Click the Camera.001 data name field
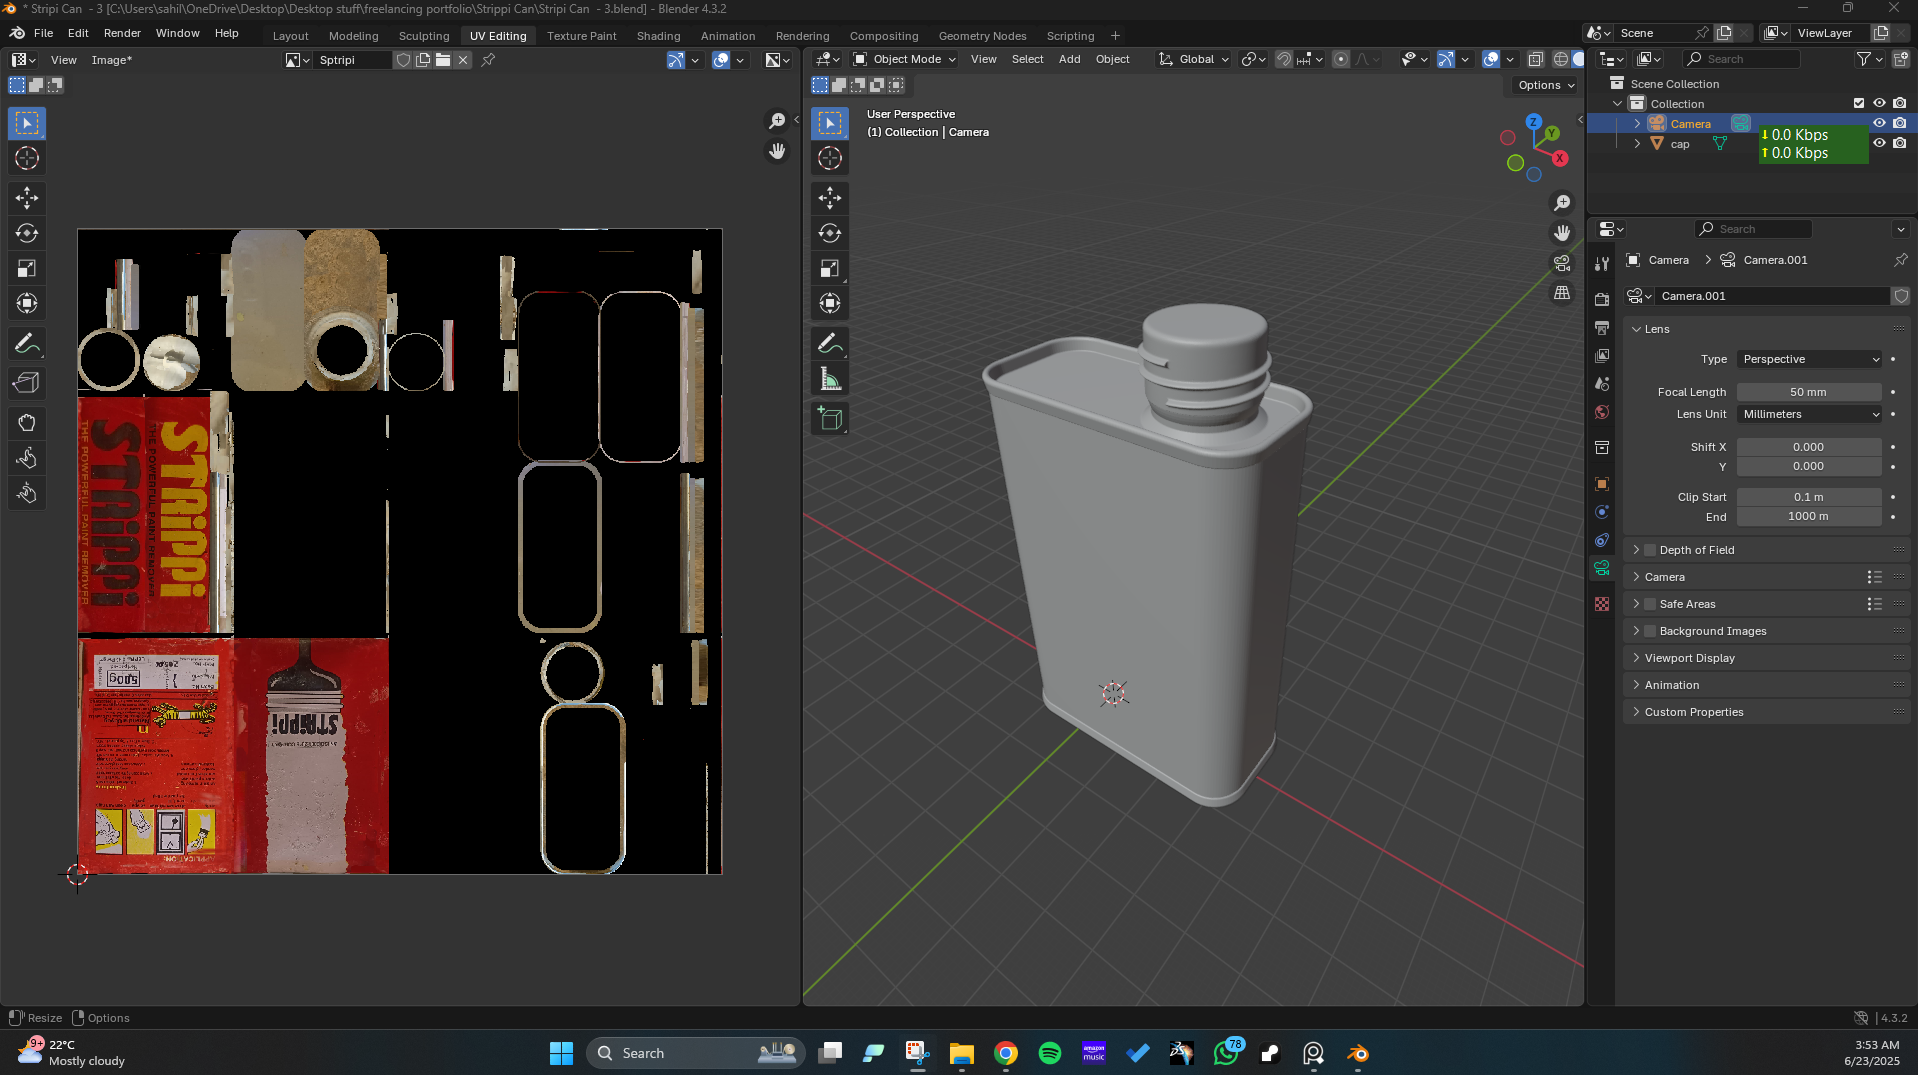This screenshot has height=1075, width=1918. pyautogui.click(x=1772, y=296)
